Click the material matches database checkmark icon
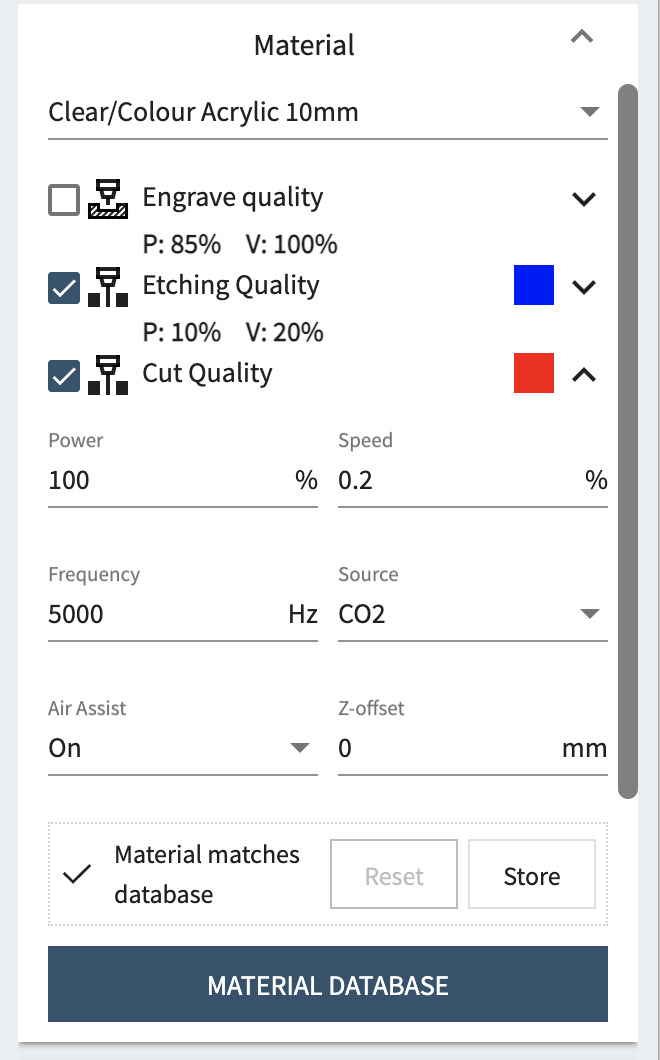 pos(77,874)
